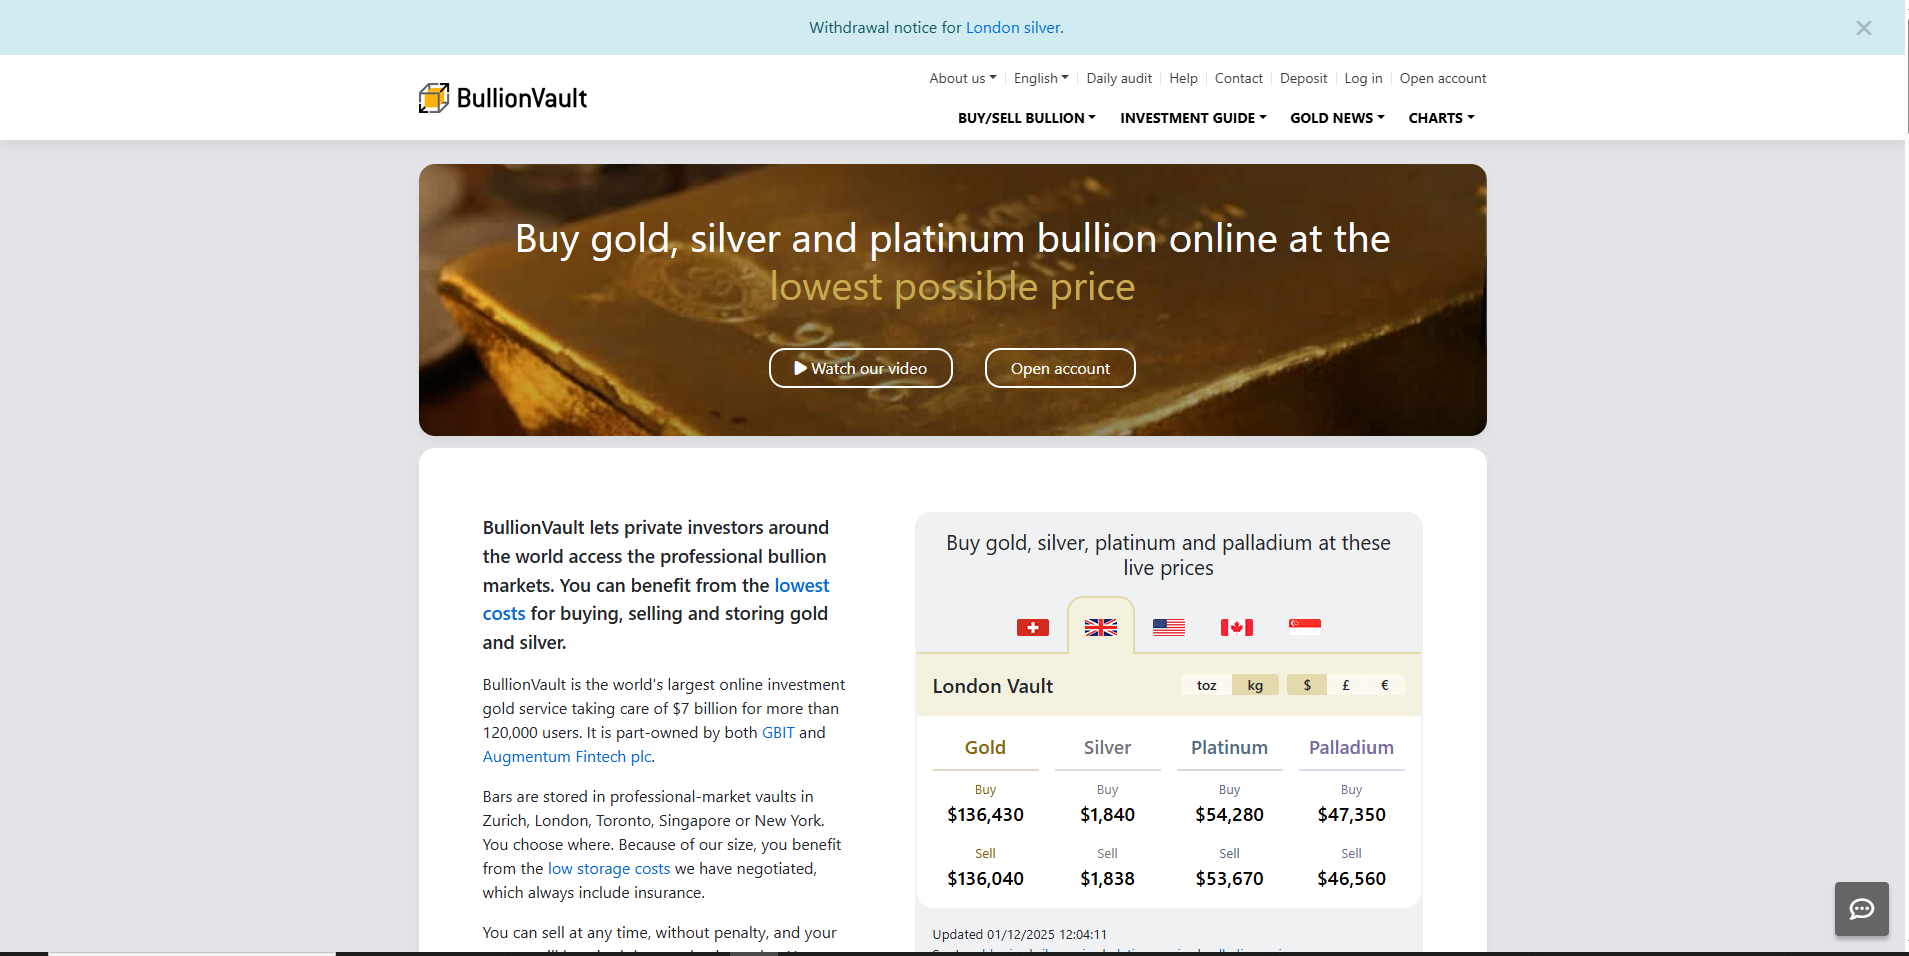Open the English language dropdown
Viewport: 1909px width, 956px height.
pos(1040,78)
